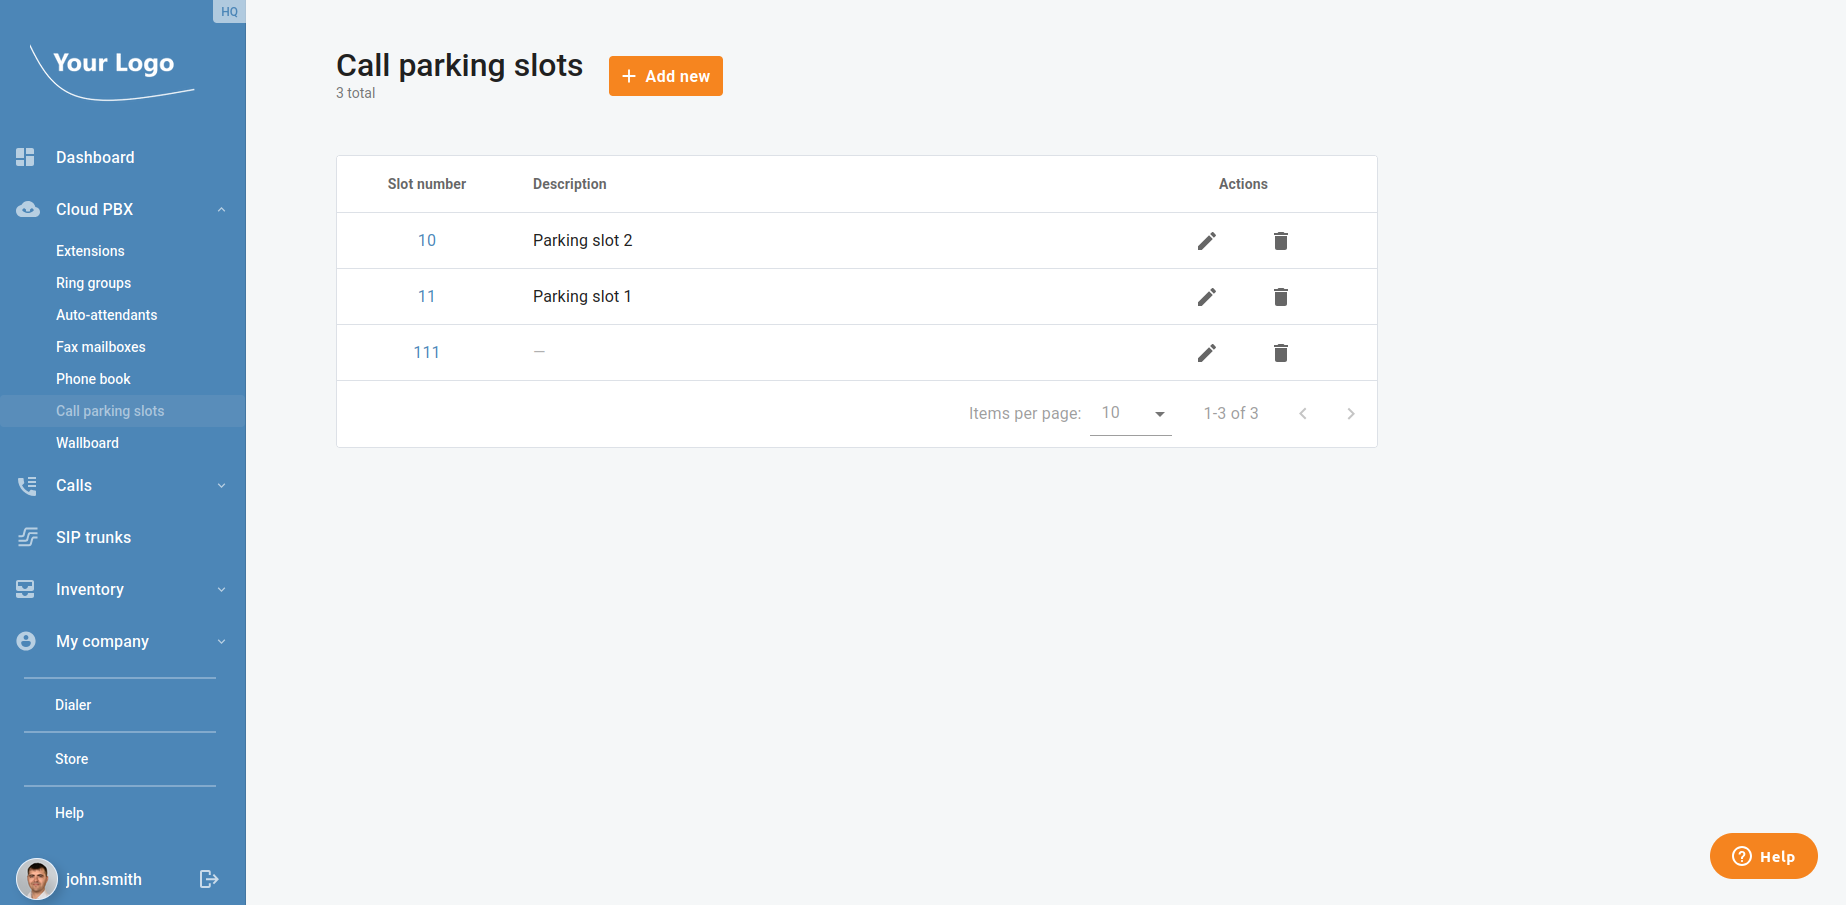Open the Wallboard menu item
Image resolution: width=1846 pixels, height=905 pixels.
point(87,443)
